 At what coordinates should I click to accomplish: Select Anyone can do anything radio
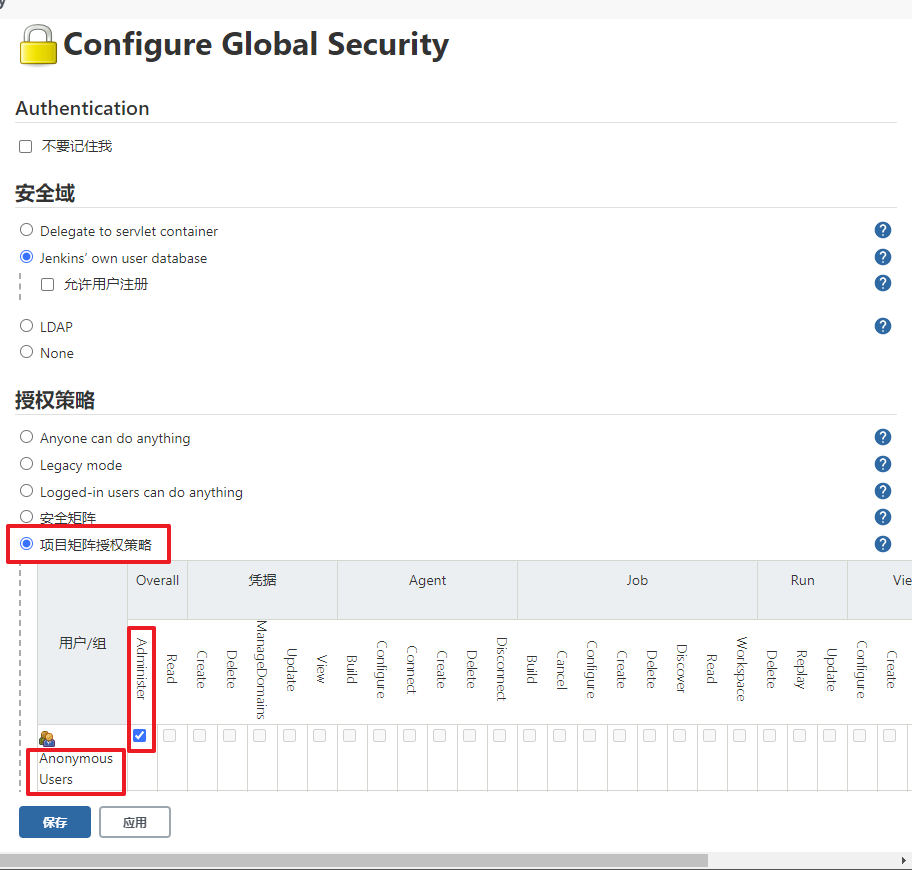(26, 437)
